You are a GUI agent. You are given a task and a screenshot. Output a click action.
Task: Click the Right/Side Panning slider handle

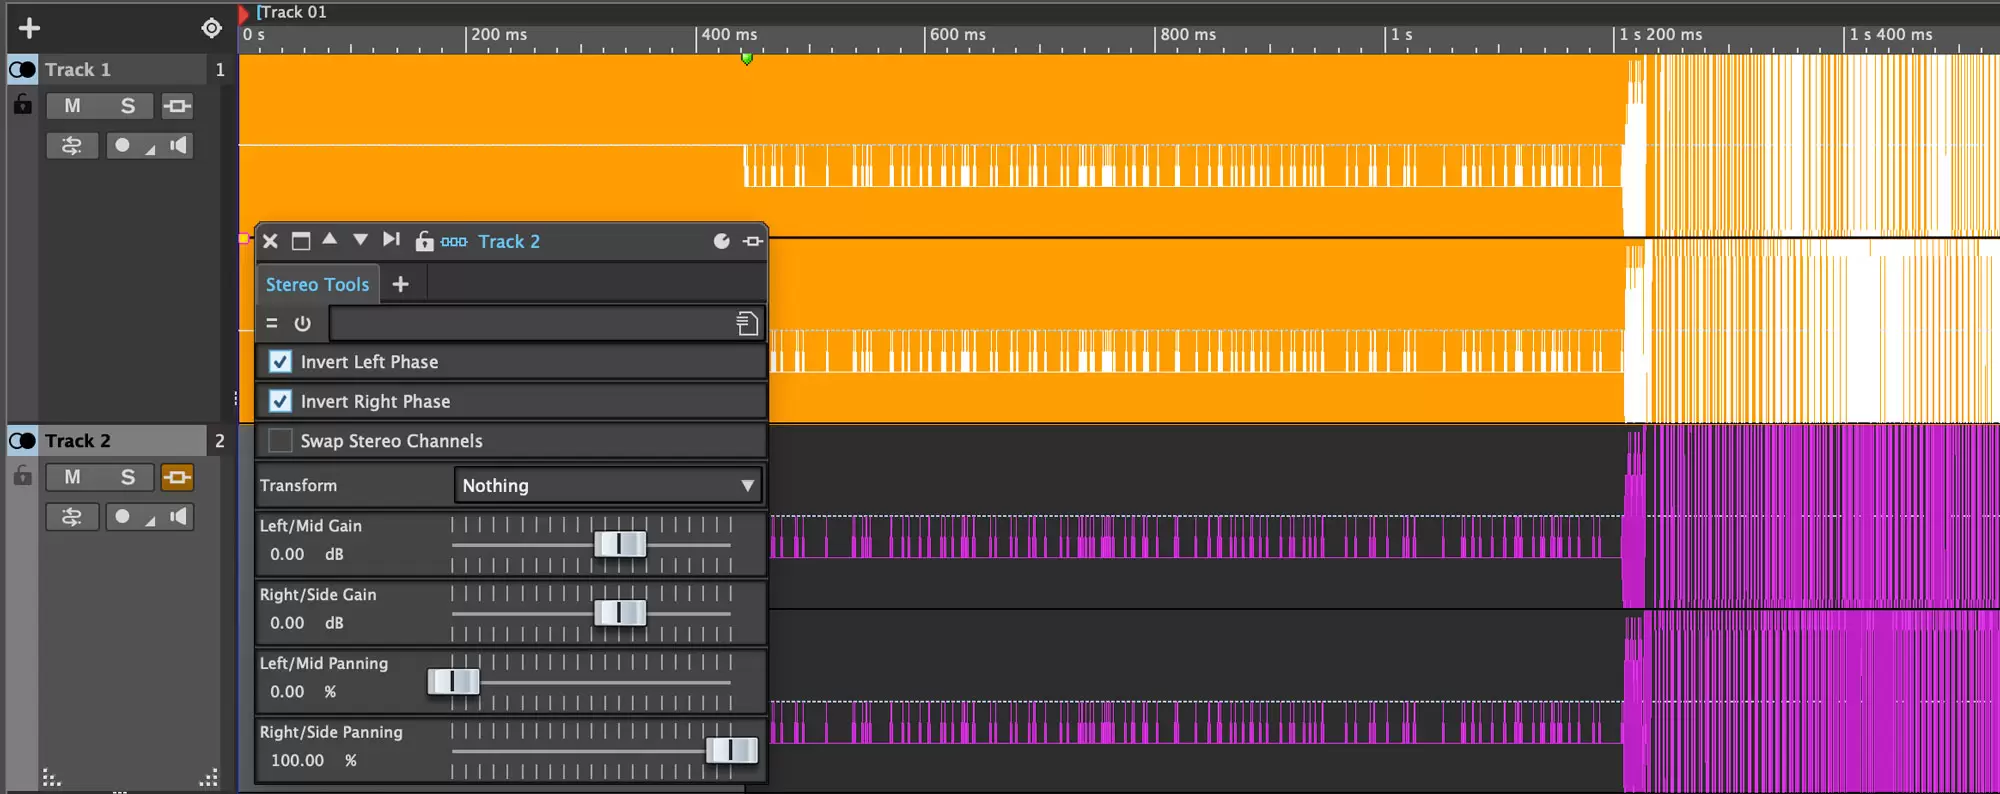[731, 750]
